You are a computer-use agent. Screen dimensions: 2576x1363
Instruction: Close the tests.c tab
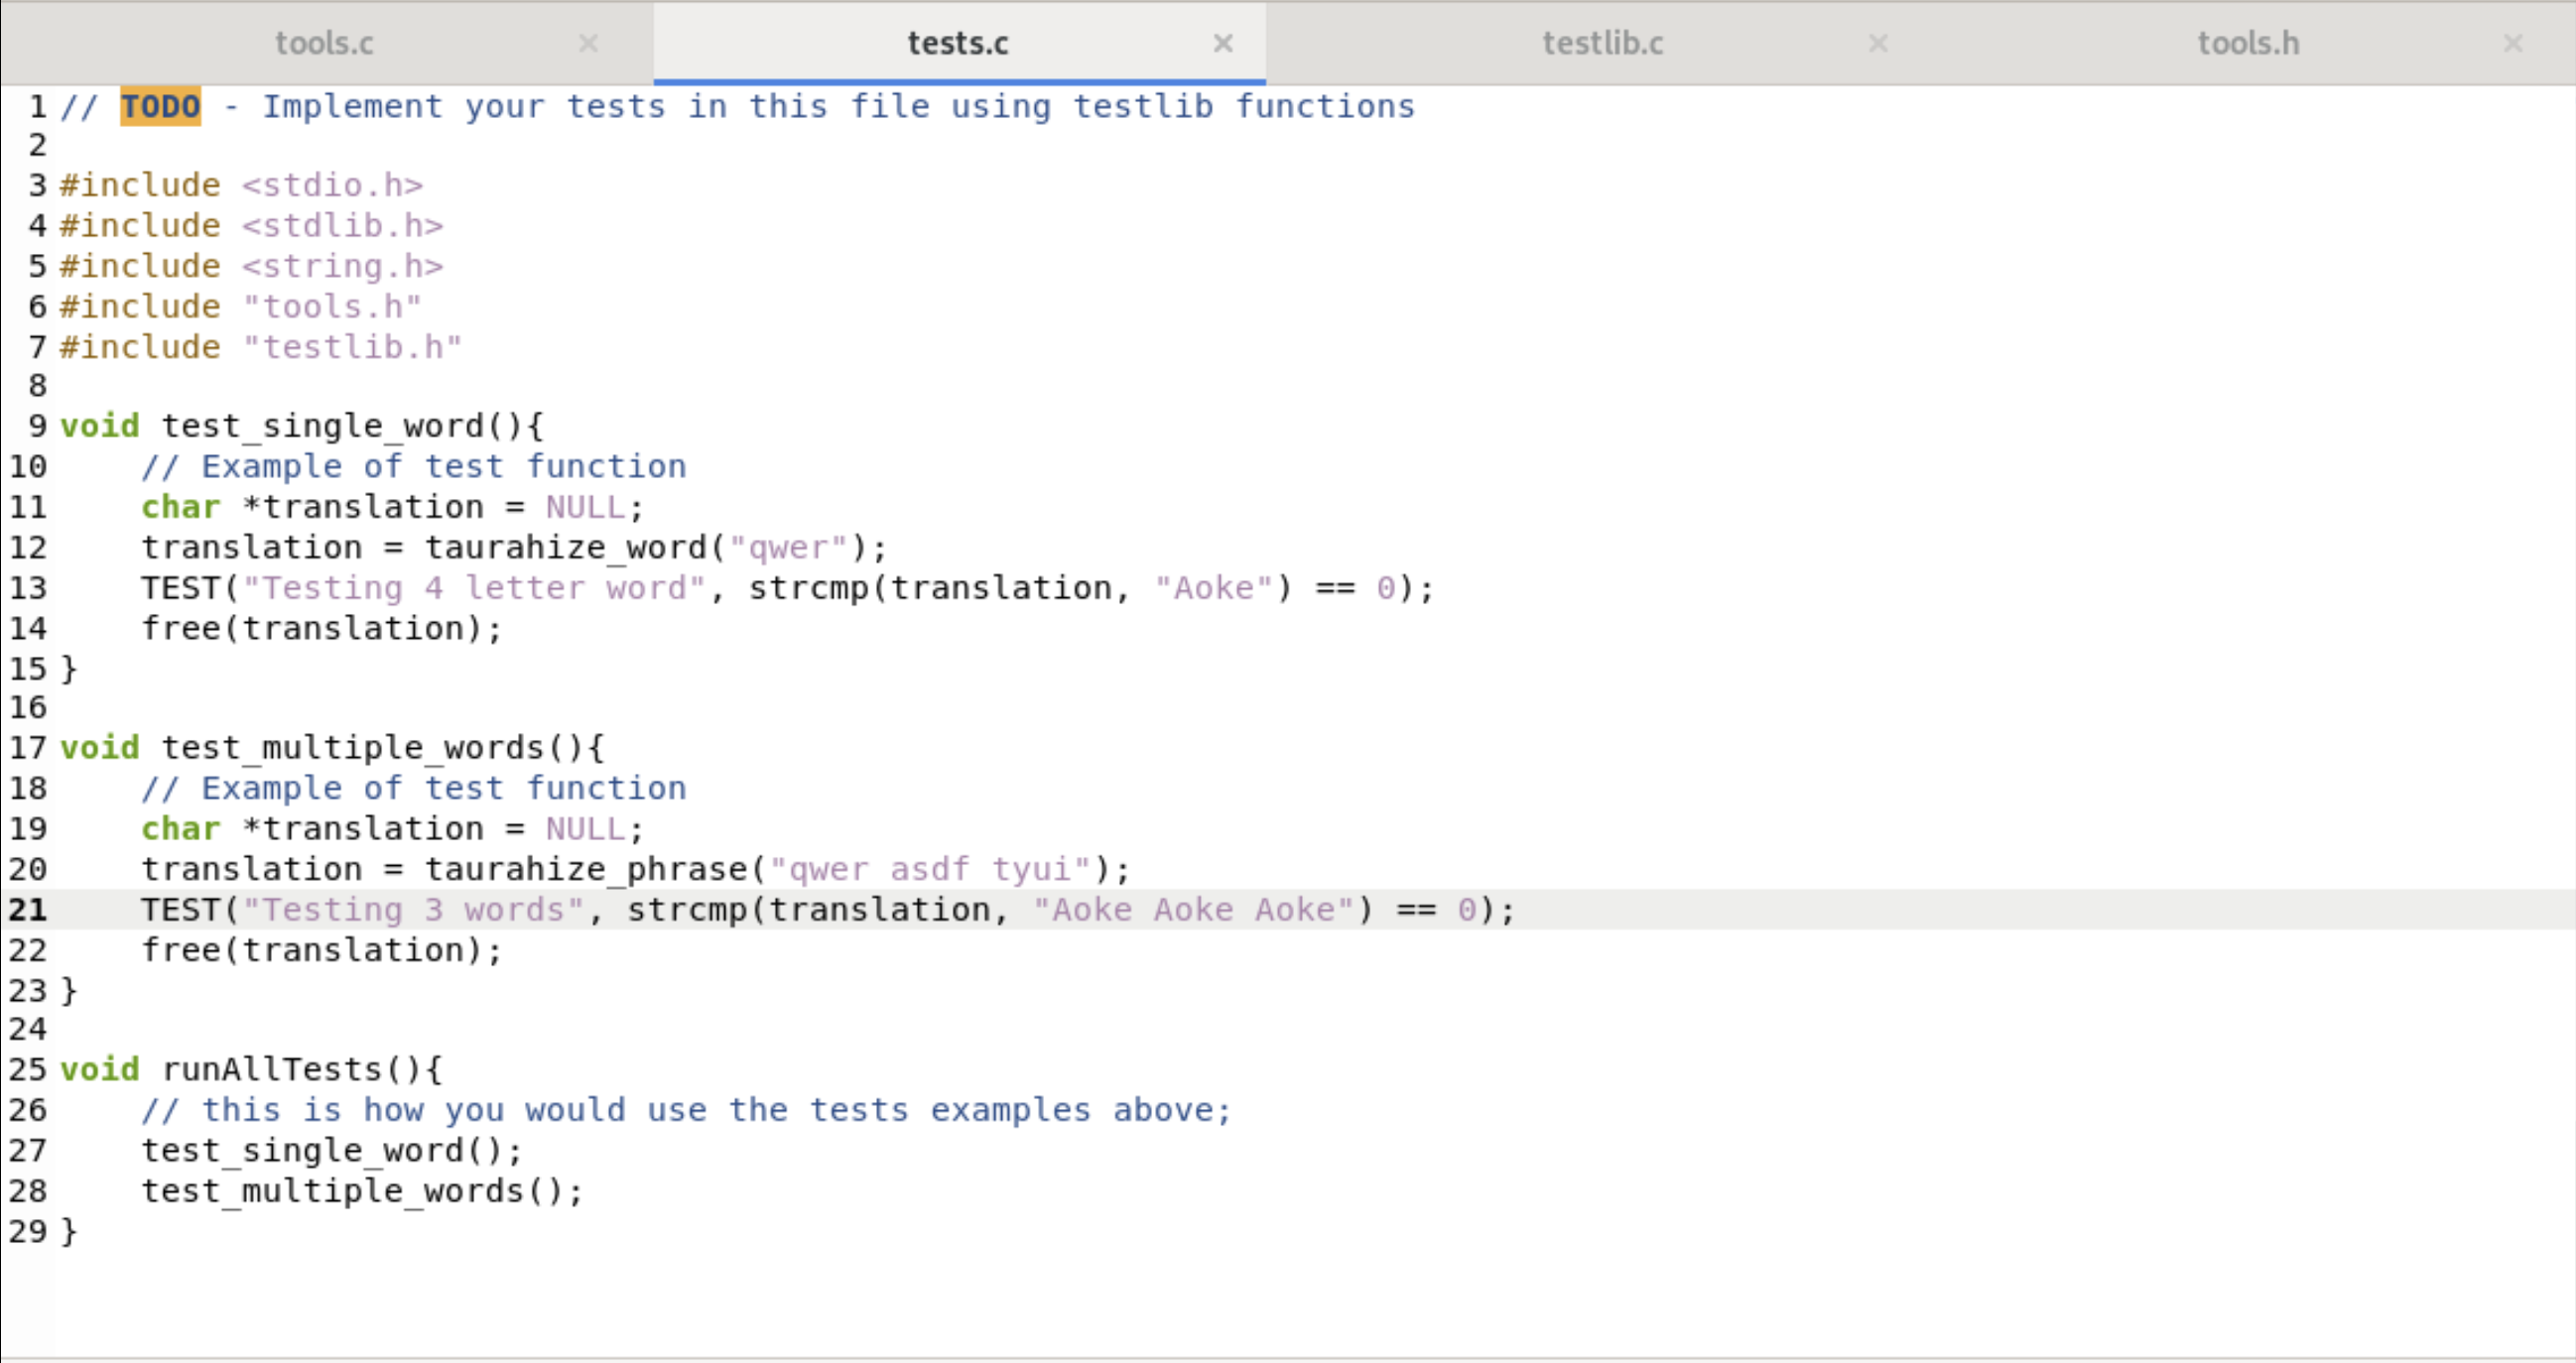tap(1224, 43)
